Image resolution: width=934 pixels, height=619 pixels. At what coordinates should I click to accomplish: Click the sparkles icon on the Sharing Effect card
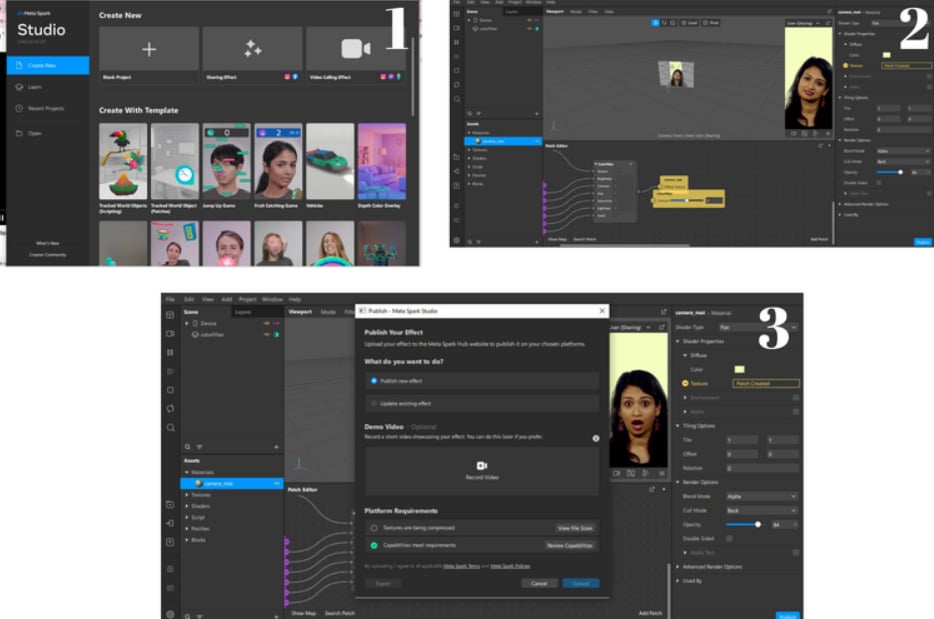pos(253,49)
